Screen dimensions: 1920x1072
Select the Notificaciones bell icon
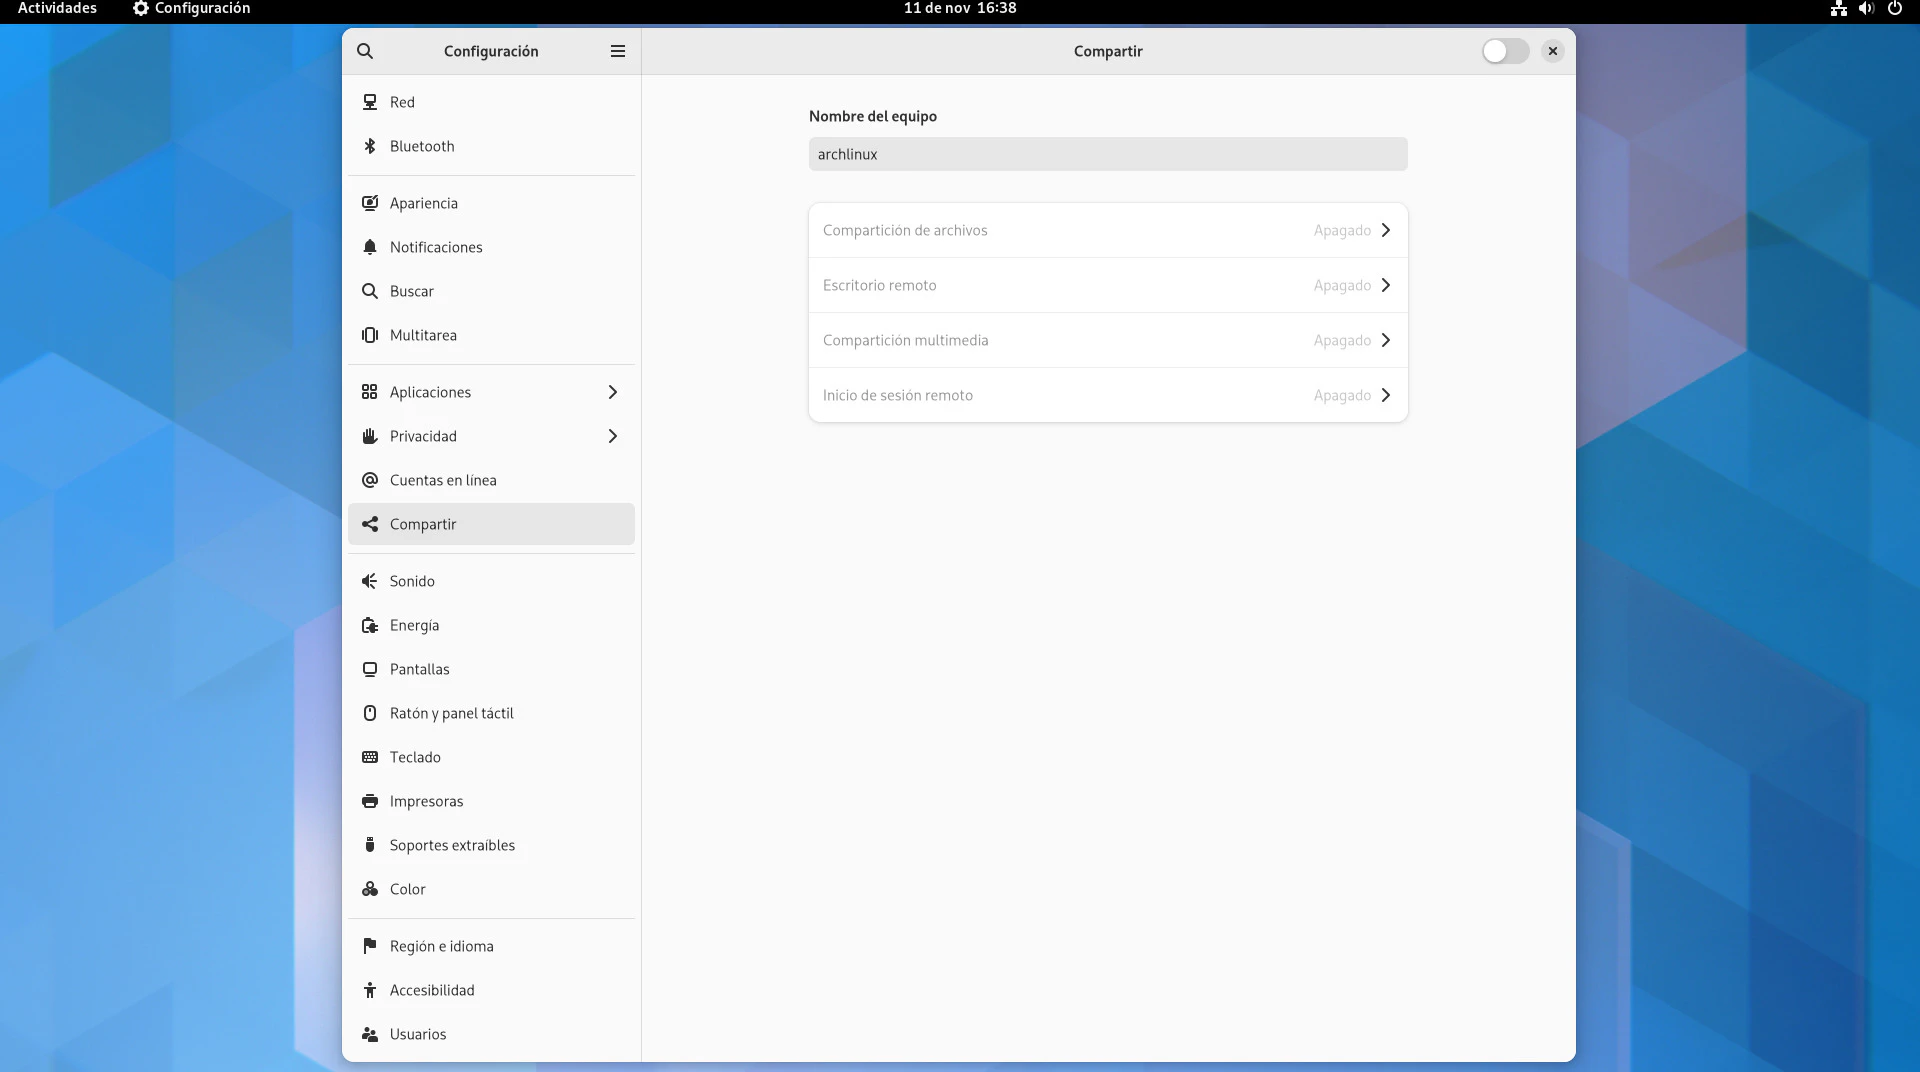coord(370,247)
